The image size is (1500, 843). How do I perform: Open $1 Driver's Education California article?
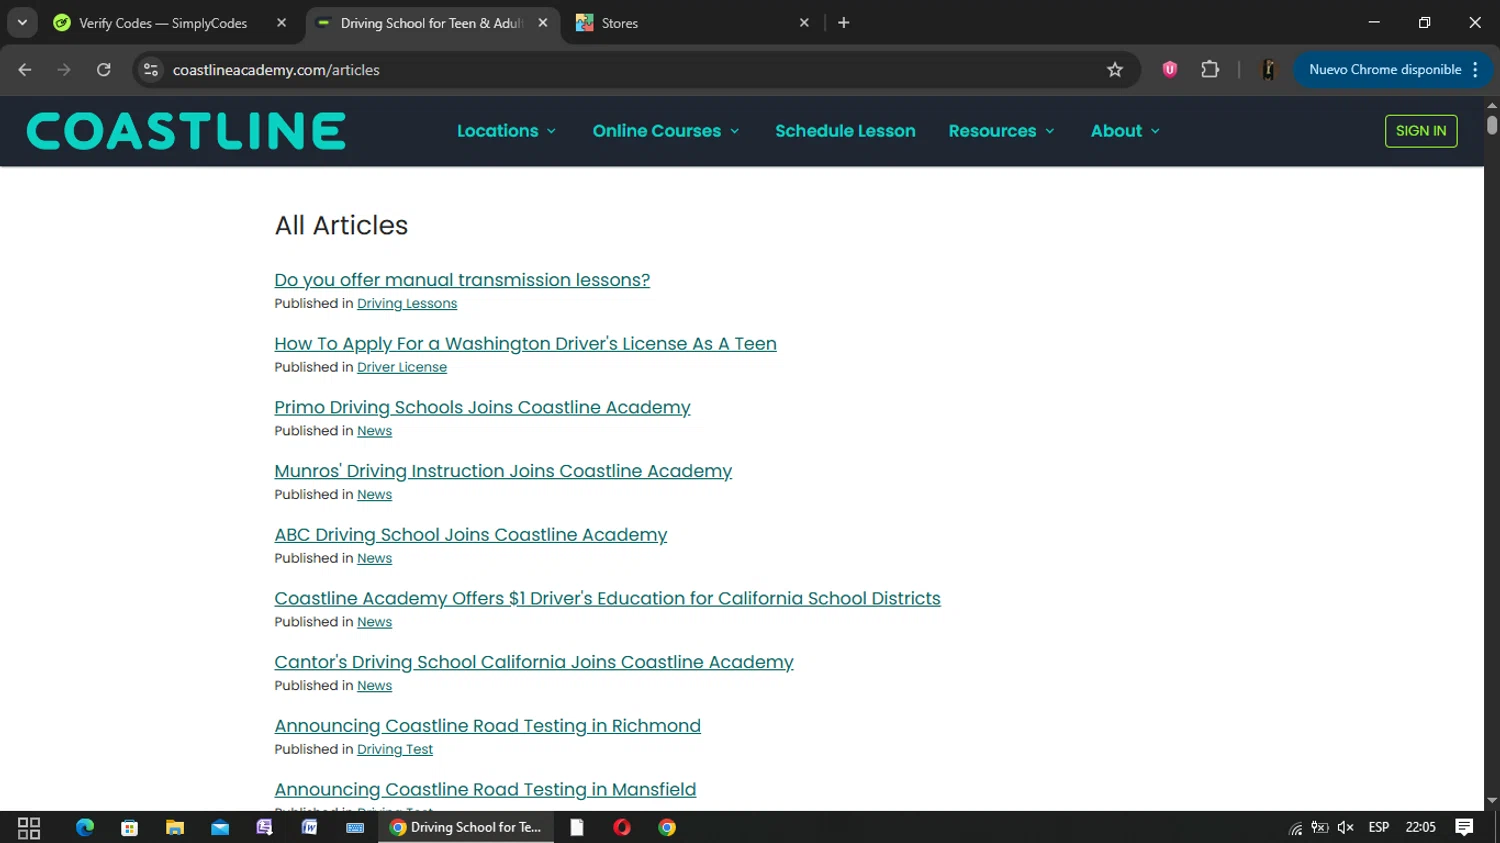click(607, 598)
